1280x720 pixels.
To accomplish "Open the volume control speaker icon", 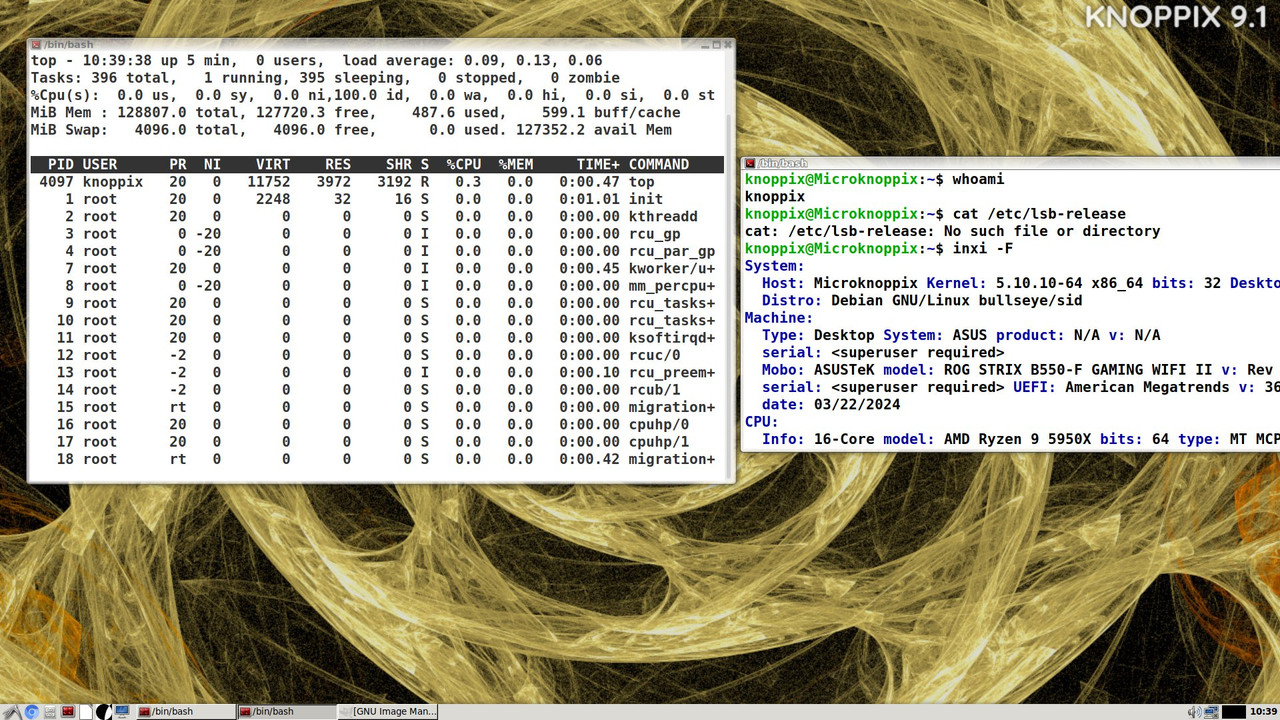I will (x=1194, y=712).
